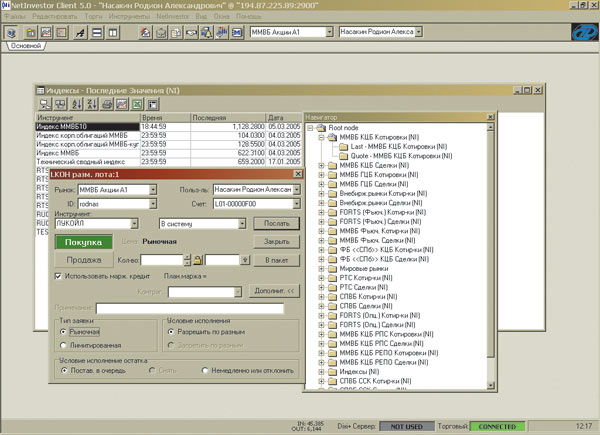The height and width of the screenshot is (435, 600).
Task: Select the 'Снять' radio option
Action: pyautogui.click(x=152, y=370)
